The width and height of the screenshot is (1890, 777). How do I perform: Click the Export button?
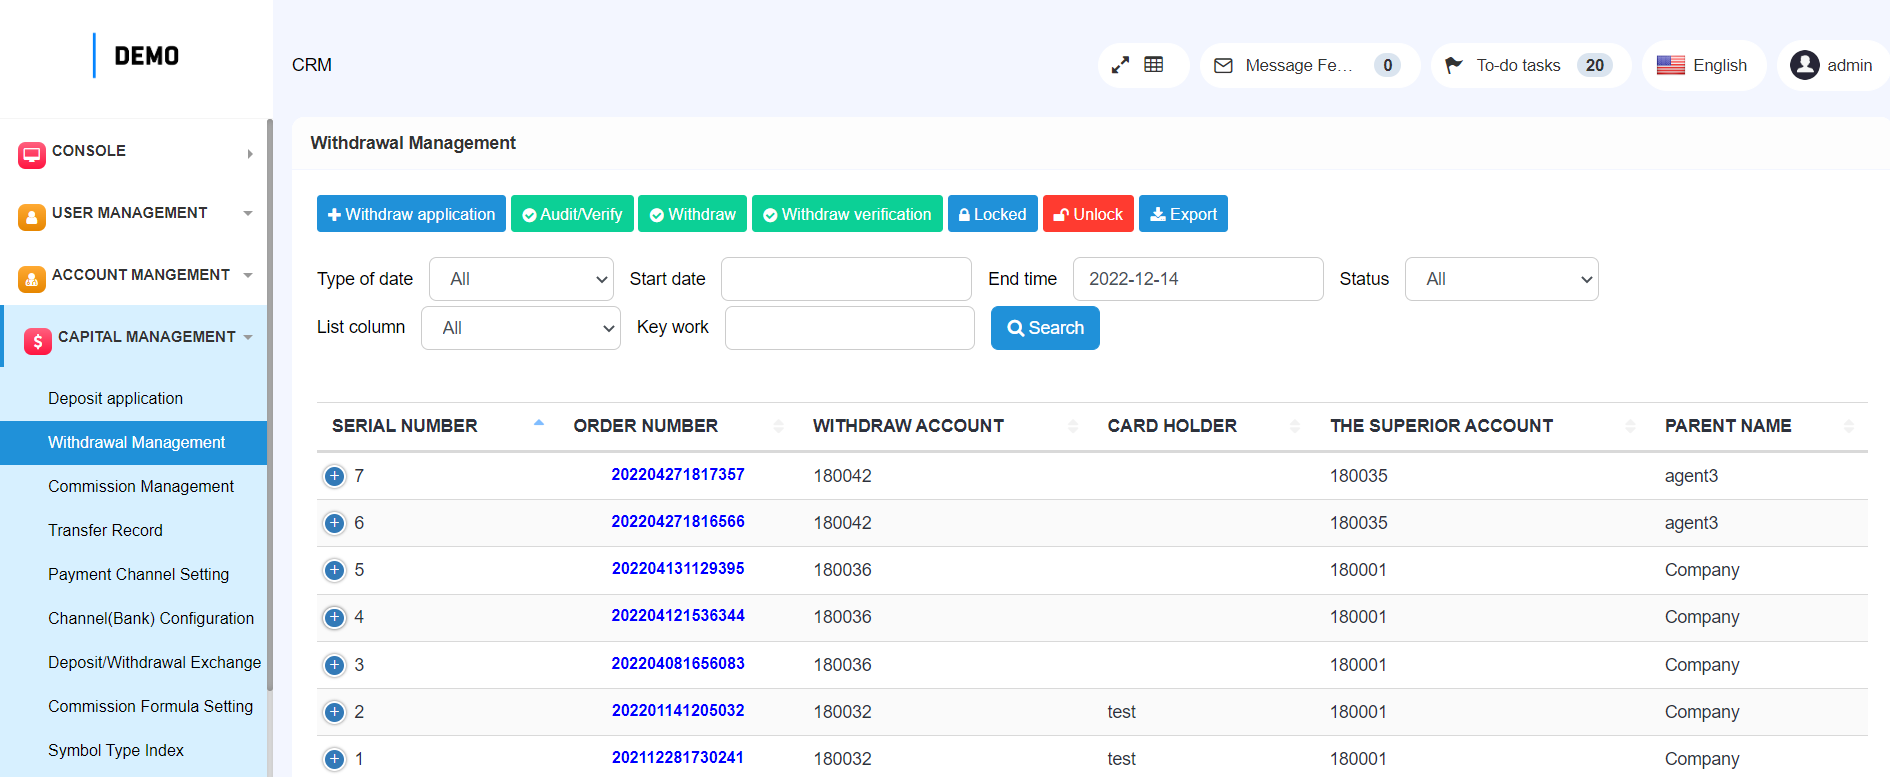tap(1183, 214)
